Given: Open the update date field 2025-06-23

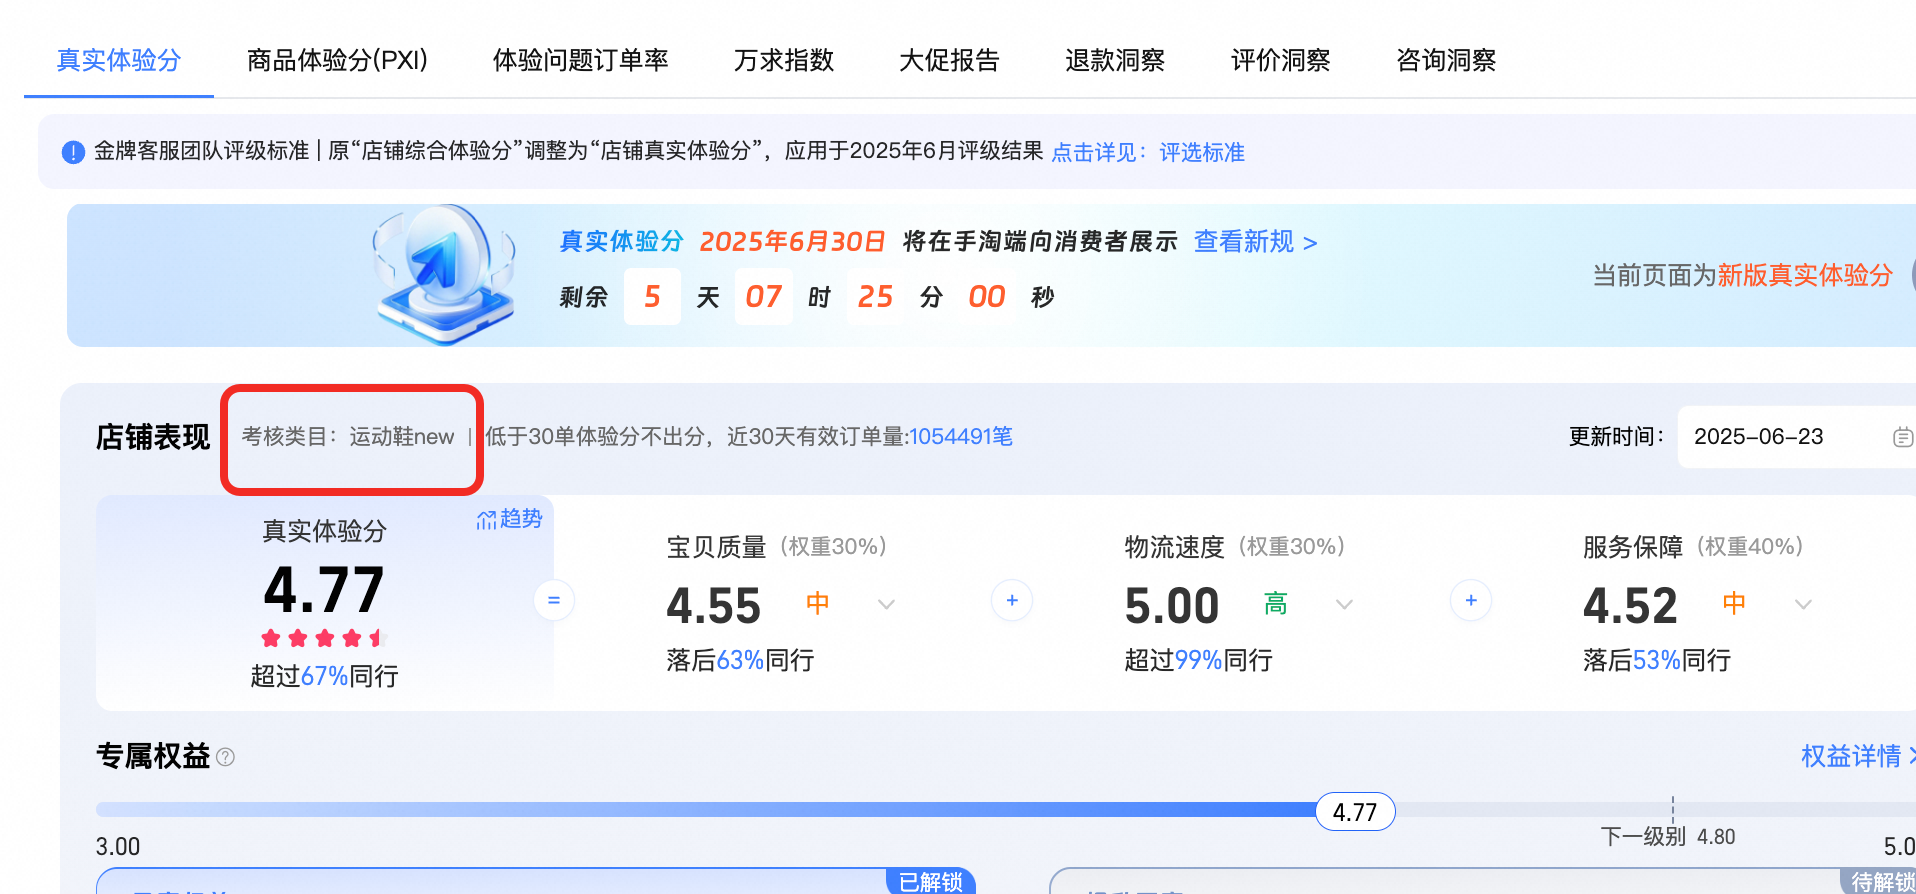Looking at the screenshot, I should [x=1796, y=437].
